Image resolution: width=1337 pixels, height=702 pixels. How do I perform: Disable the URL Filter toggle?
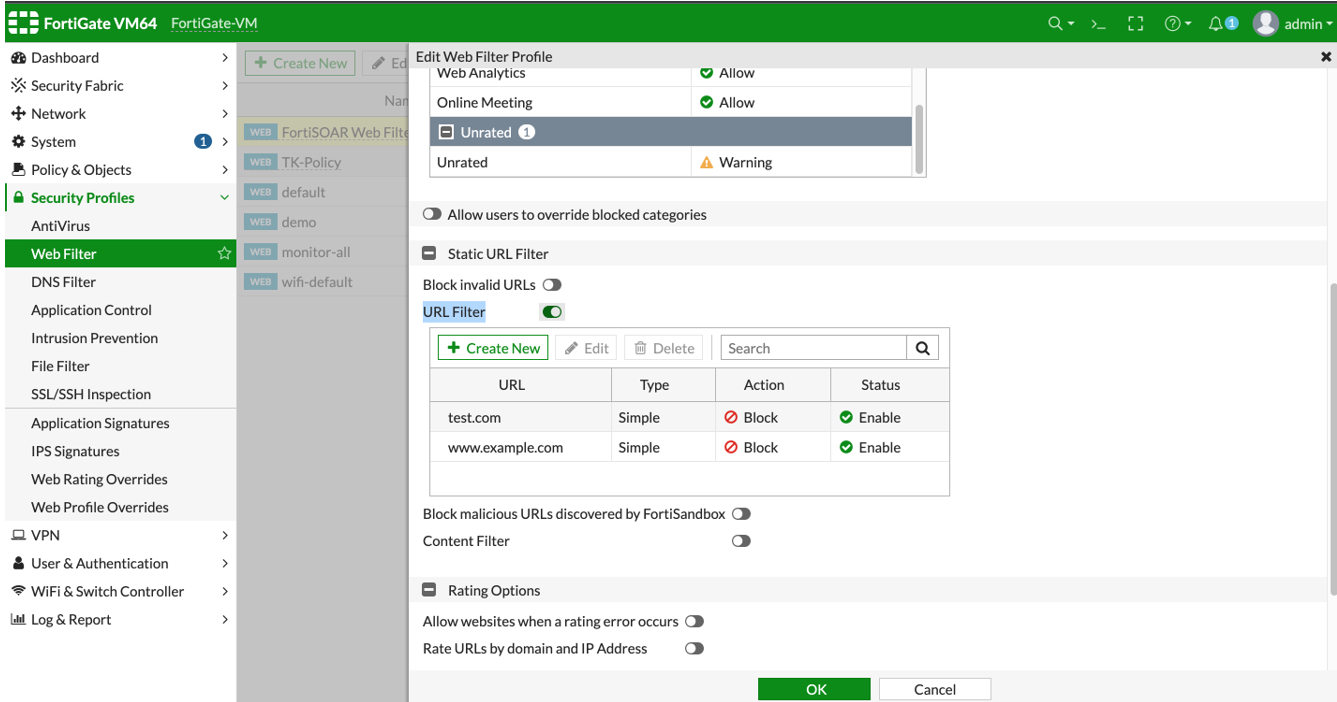552,312
